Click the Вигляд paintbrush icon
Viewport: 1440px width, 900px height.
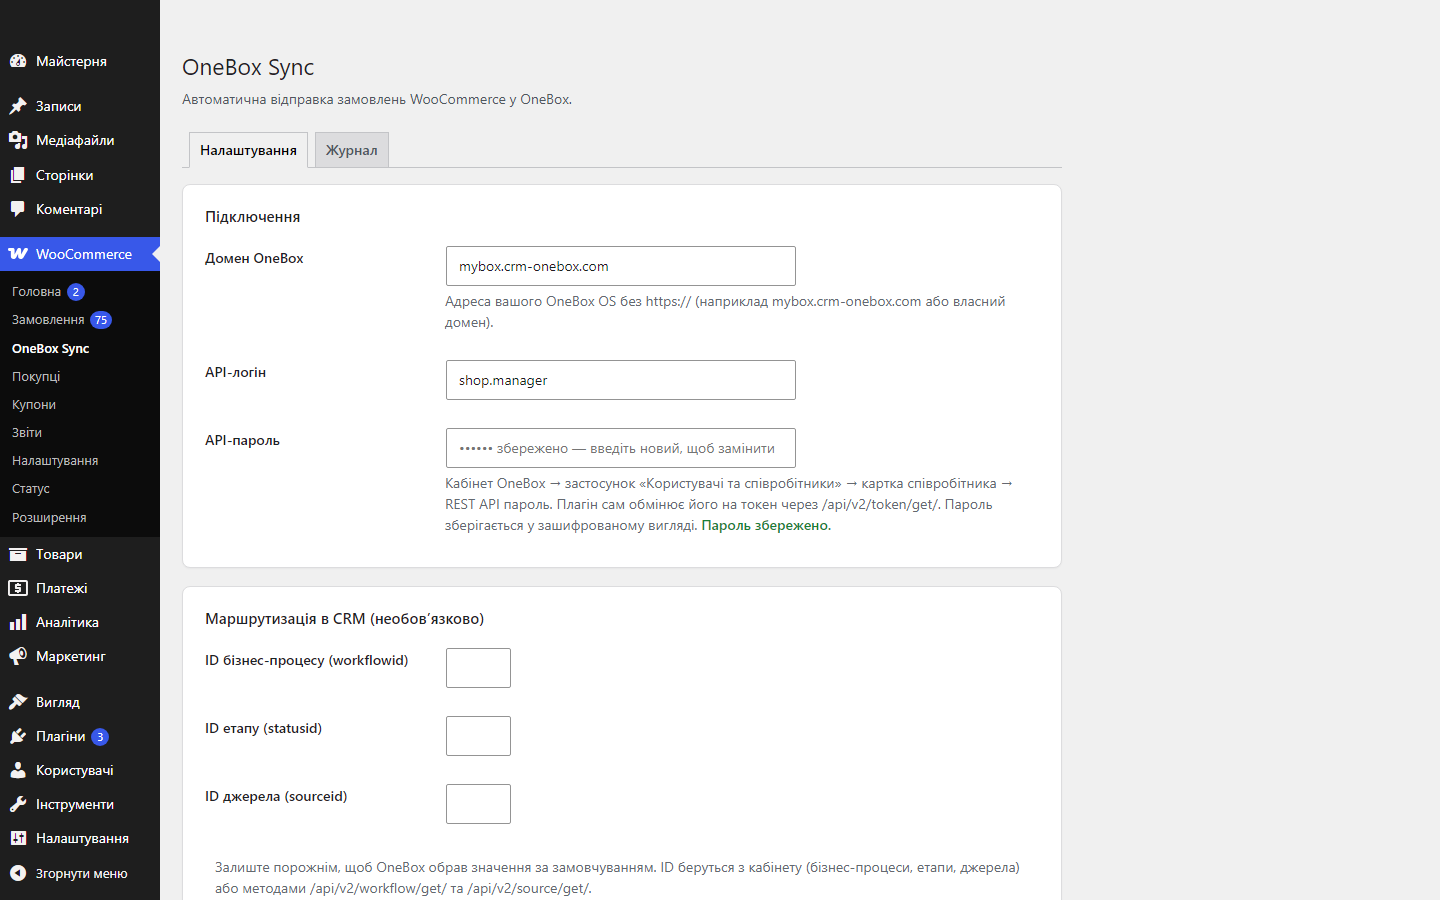pyautogui.click(x=18, y=702)
